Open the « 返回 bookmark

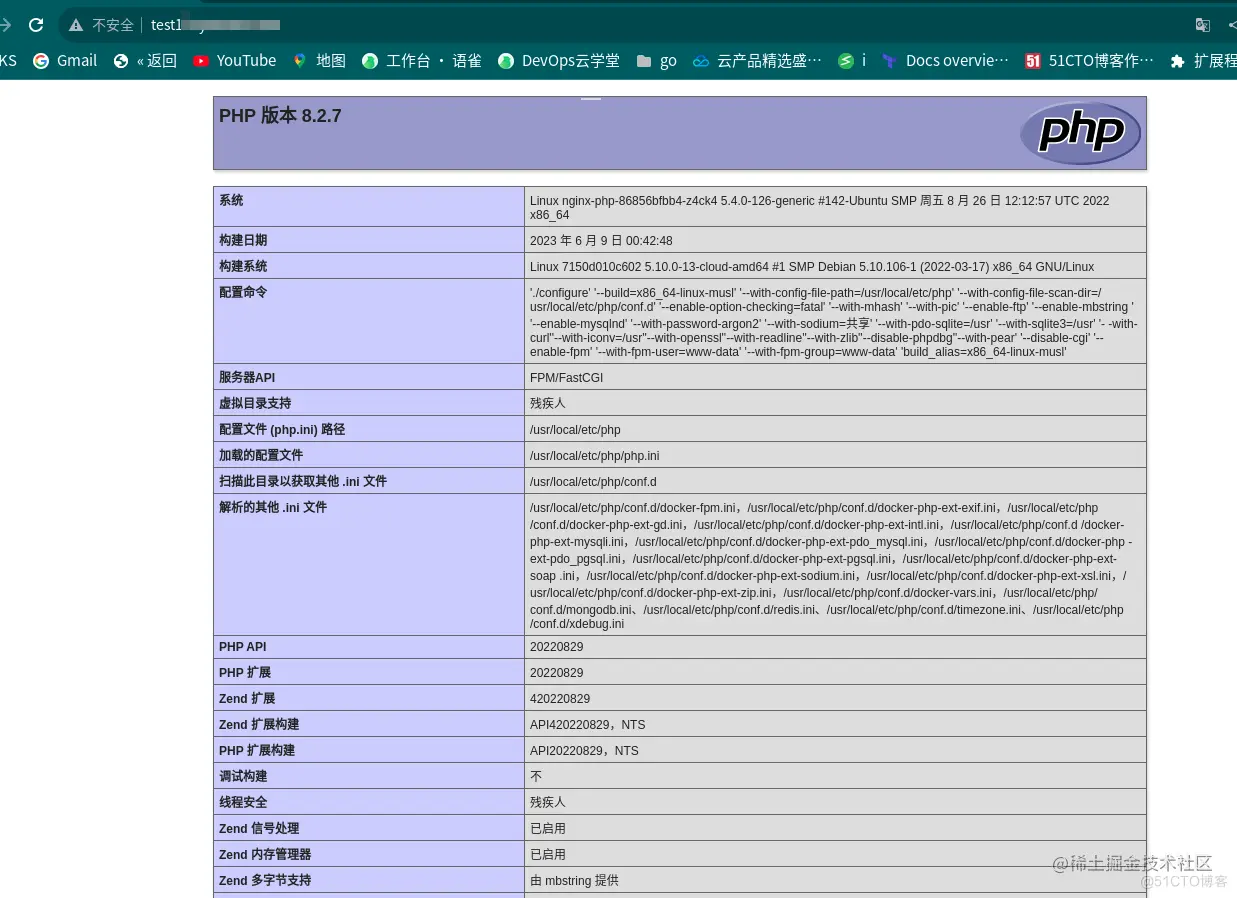tap(145, 61)
